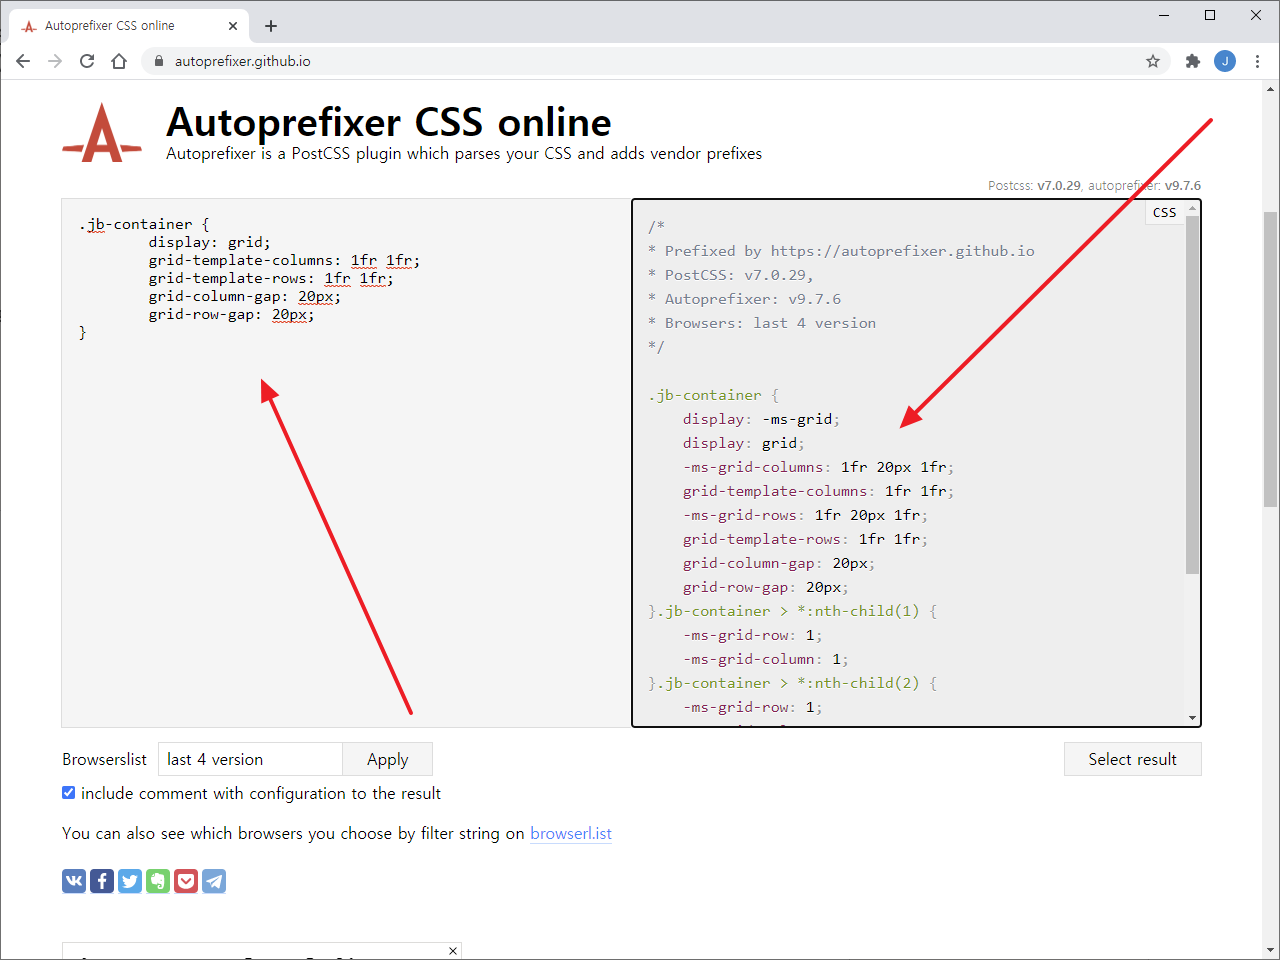Close the Autoprefixer CSS online tab

233,26
